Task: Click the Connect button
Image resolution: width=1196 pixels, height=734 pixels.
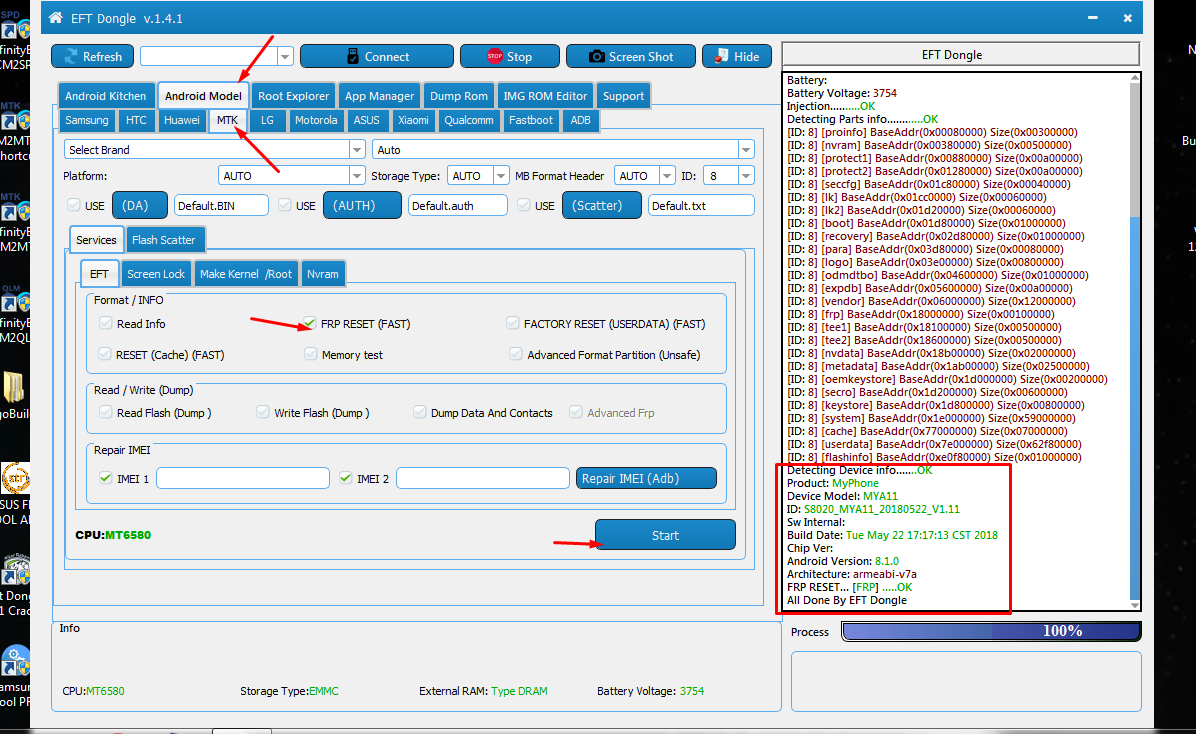Action: point(377,56)
